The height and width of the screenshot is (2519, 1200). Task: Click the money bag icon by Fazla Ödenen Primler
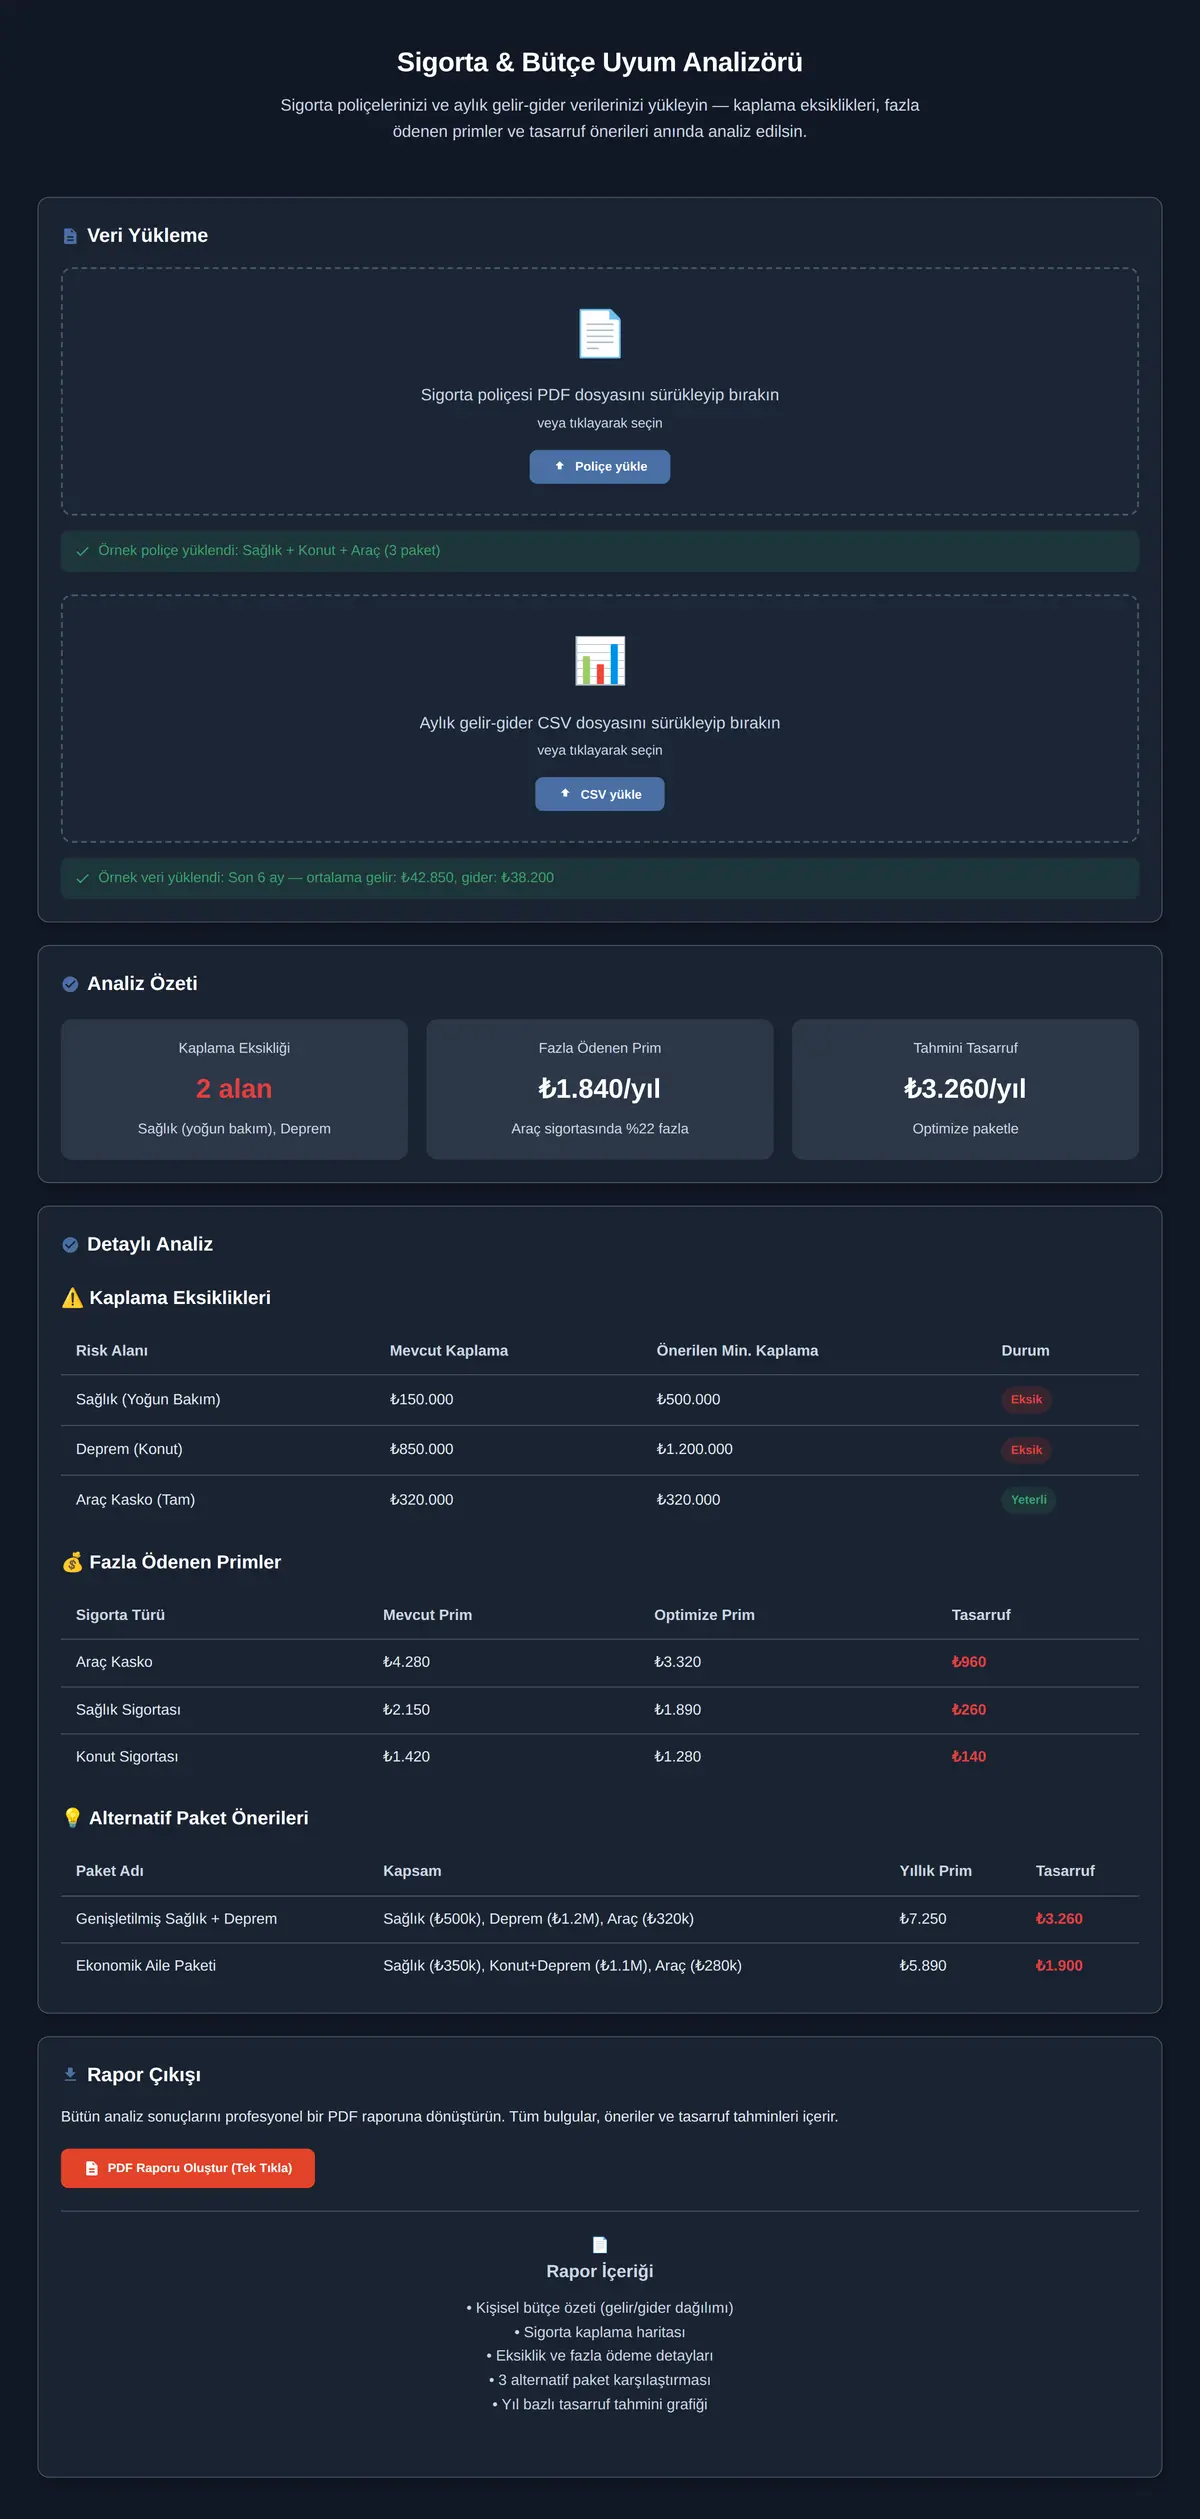tap(72, 1563)
